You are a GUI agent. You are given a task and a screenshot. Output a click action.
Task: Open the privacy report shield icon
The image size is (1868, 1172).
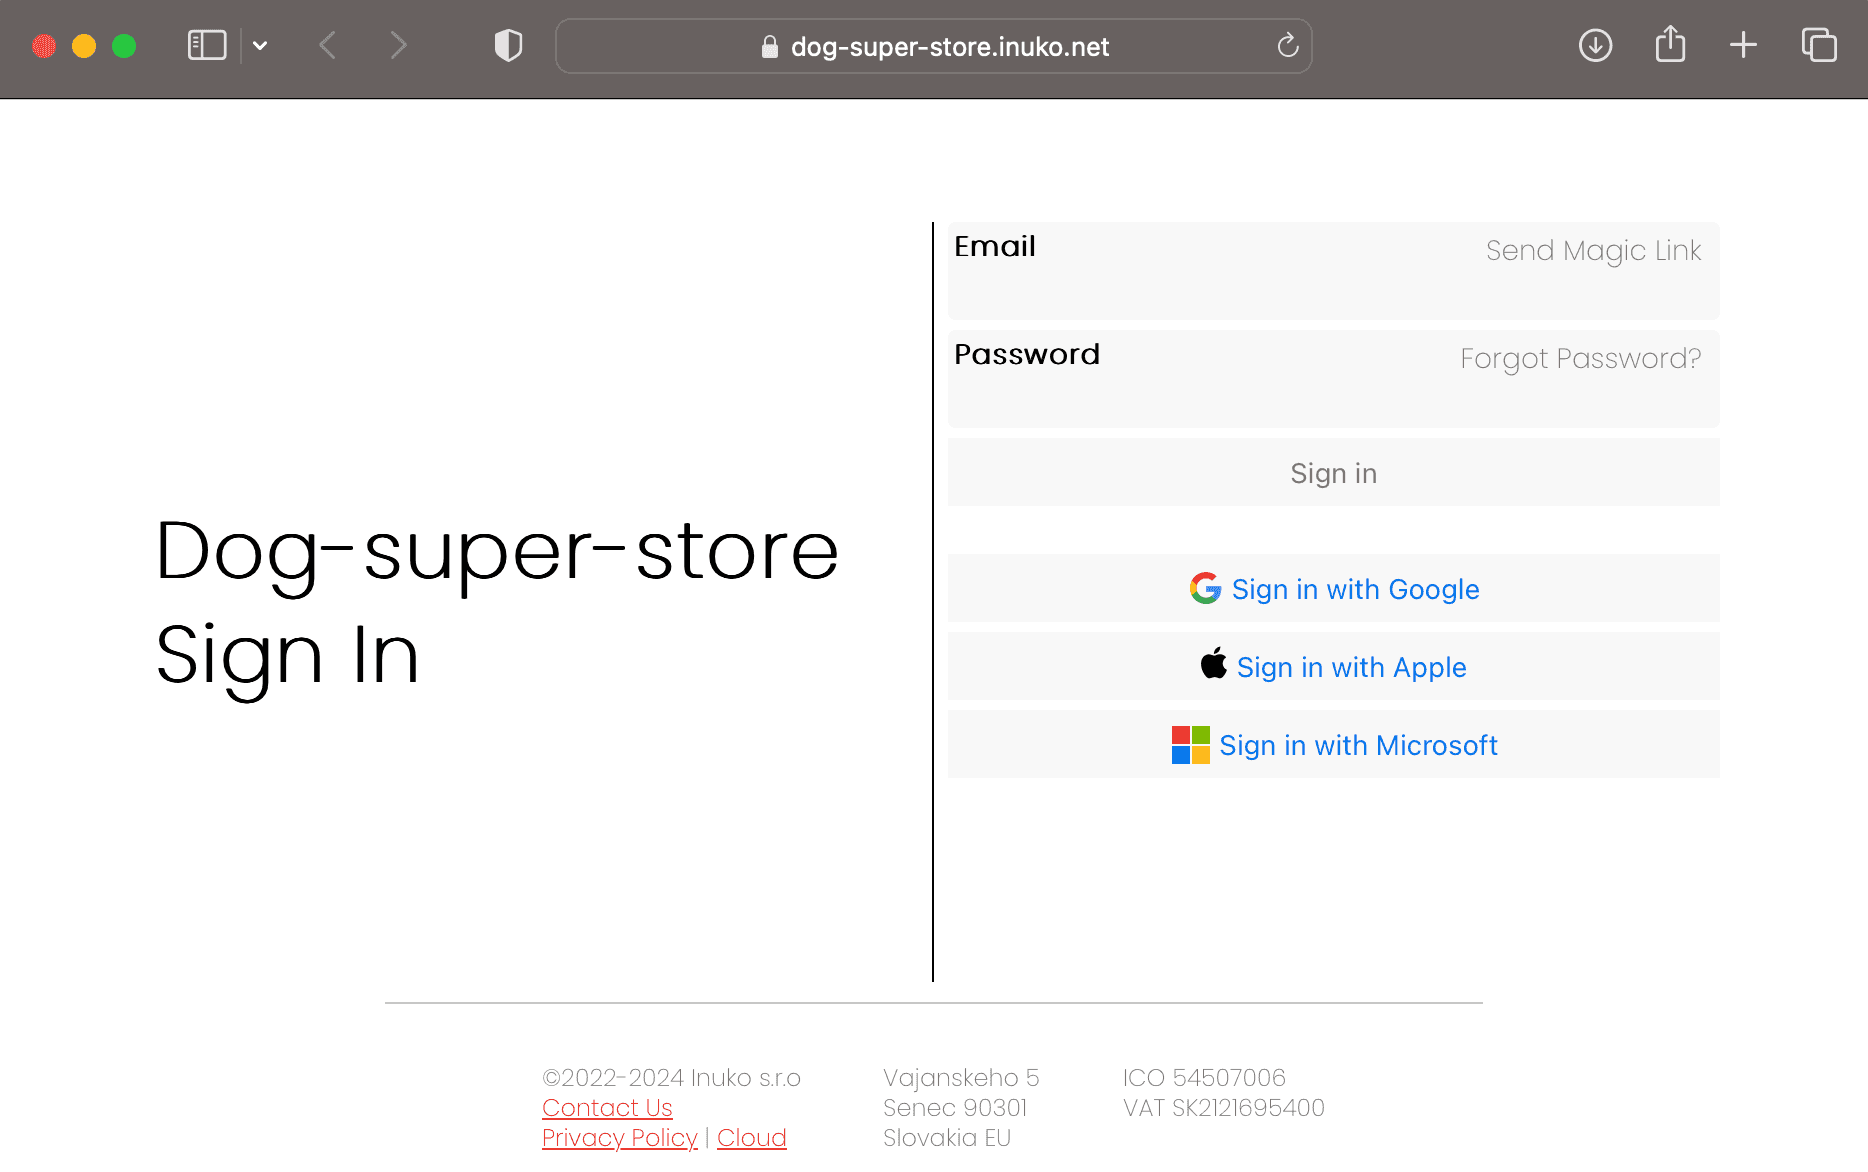pyautogui.click(x=508, y=46)
